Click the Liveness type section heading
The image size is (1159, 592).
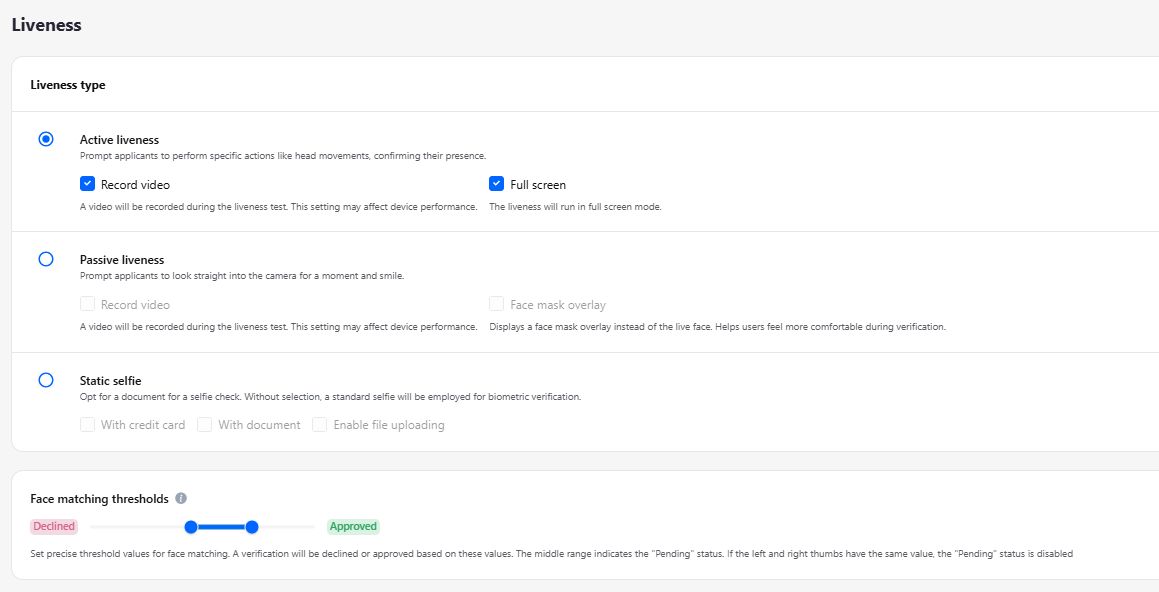click(x=68, y=85)
